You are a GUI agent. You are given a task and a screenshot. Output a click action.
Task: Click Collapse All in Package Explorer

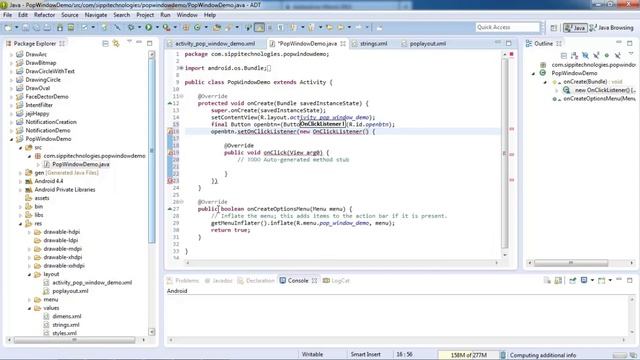click(x=105, y=43)
